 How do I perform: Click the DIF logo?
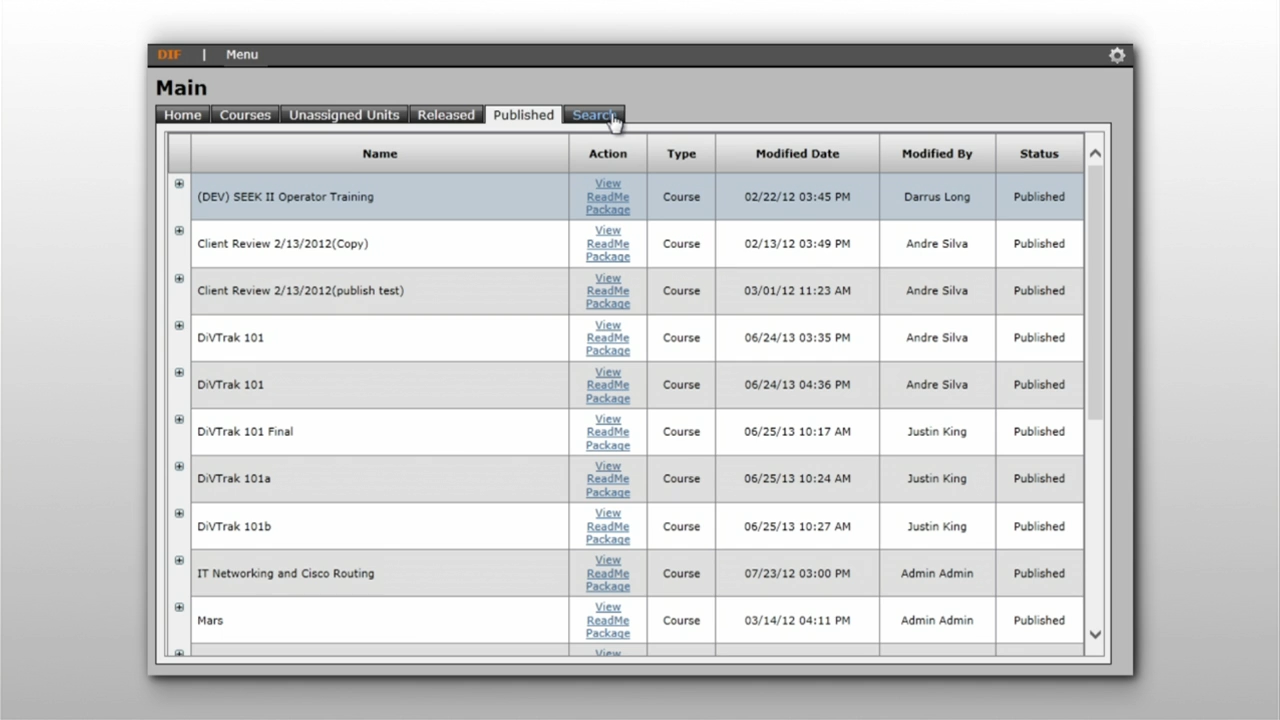tap(169, 55)
